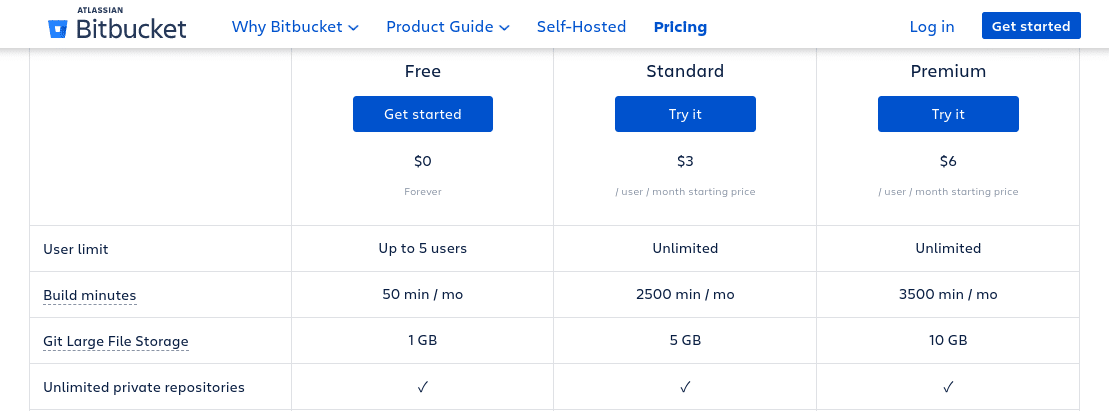
Task: Click the Atlassian Bitbucket wordmark
Action: click(x=131, y=27)
